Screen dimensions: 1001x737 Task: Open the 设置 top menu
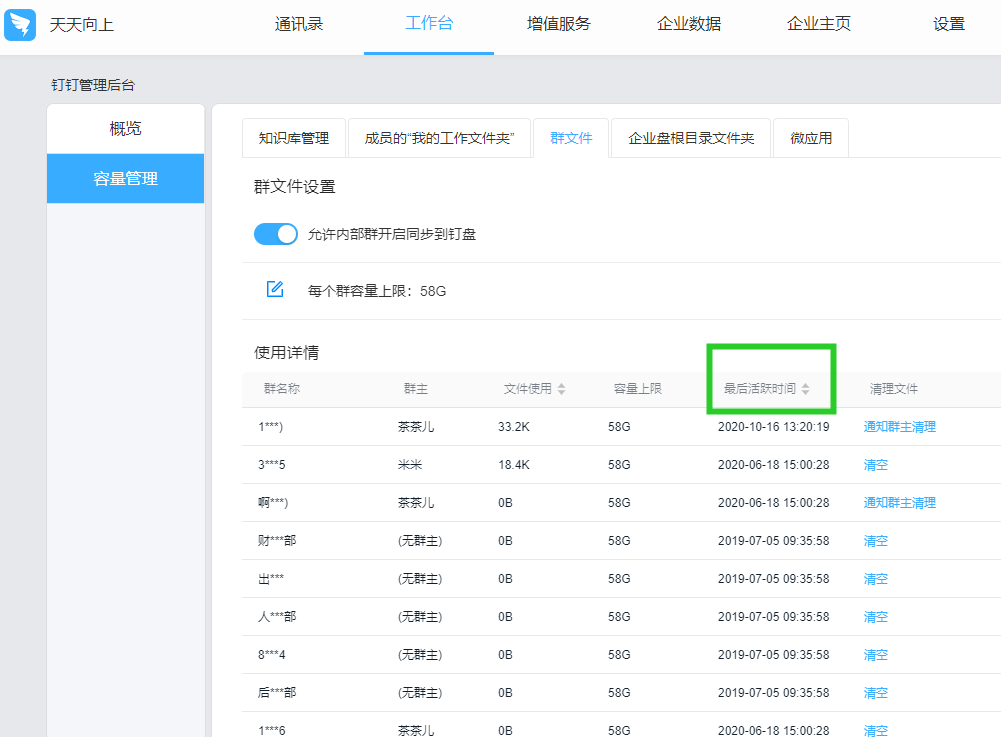pyautogui.click(x=949, y=24)
